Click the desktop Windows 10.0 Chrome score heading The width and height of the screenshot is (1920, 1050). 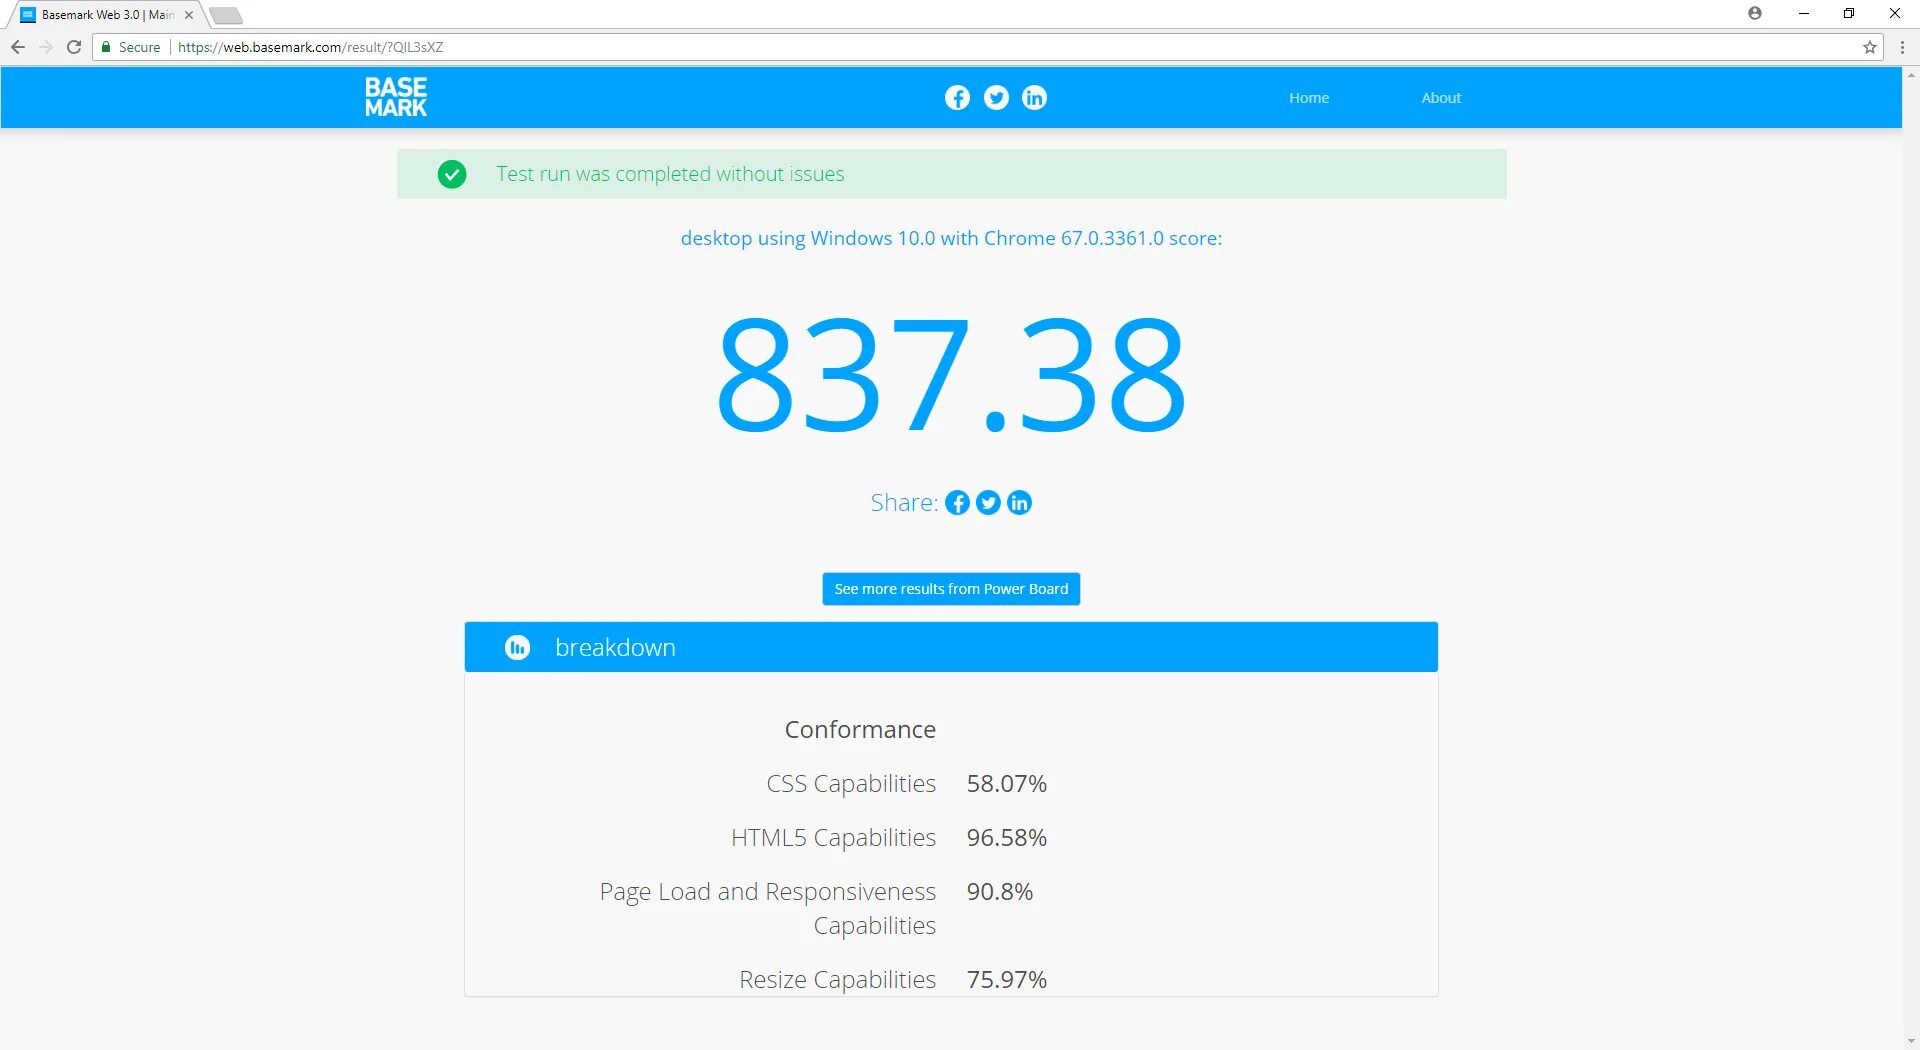point(951,238)
